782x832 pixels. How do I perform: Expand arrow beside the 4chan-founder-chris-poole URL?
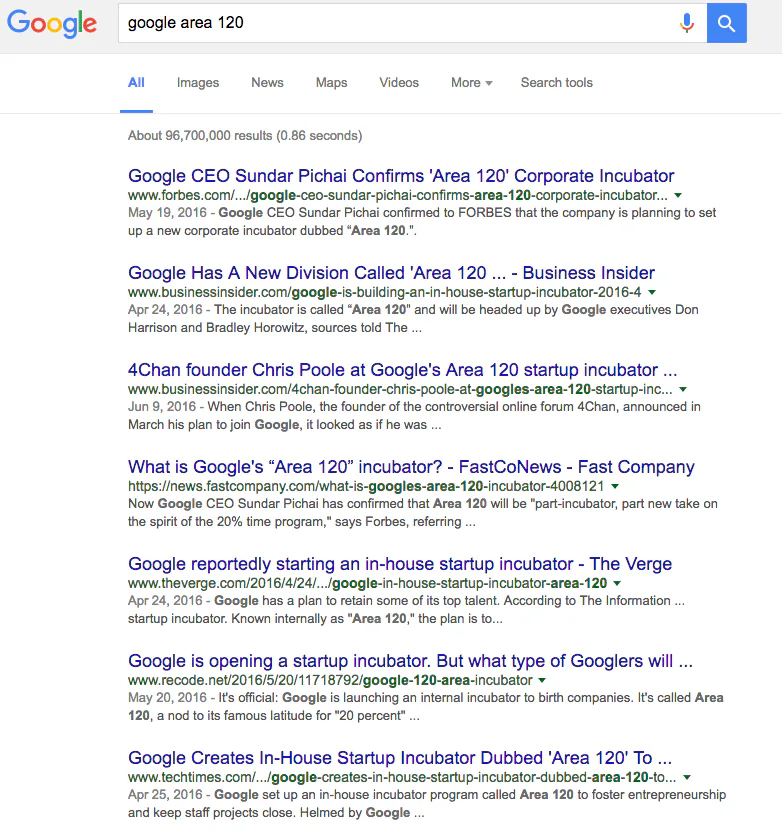coord(683,389)
